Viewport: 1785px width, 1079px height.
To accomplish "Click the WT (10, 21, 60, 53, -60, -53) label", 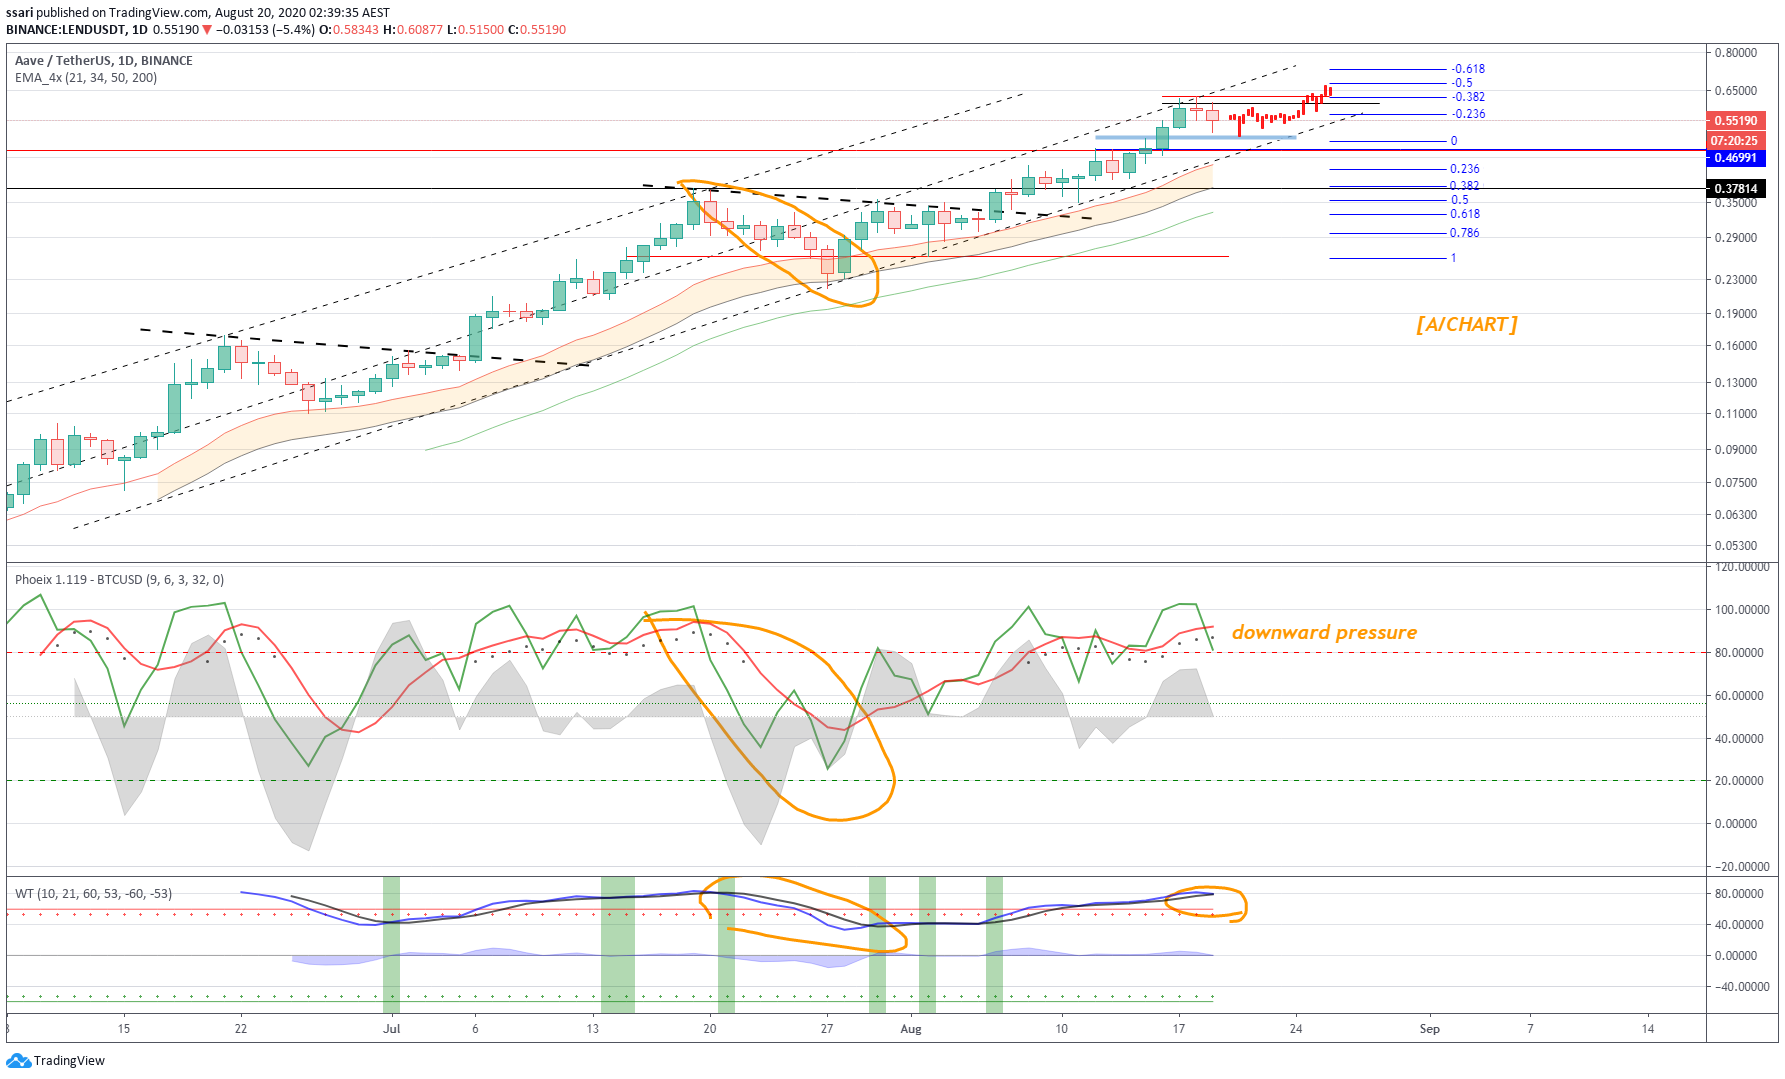I will 94,894.
